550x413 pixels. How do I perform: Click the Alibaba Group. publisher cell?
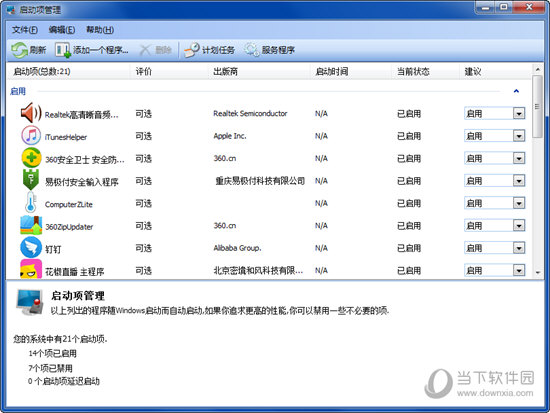point(237,248)
